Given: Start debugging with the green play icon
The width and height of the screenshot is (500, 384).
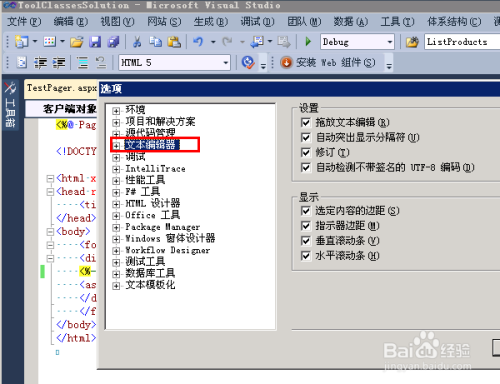Looking at the screenshot, I should pyautogui.click(x=308, y=42).
